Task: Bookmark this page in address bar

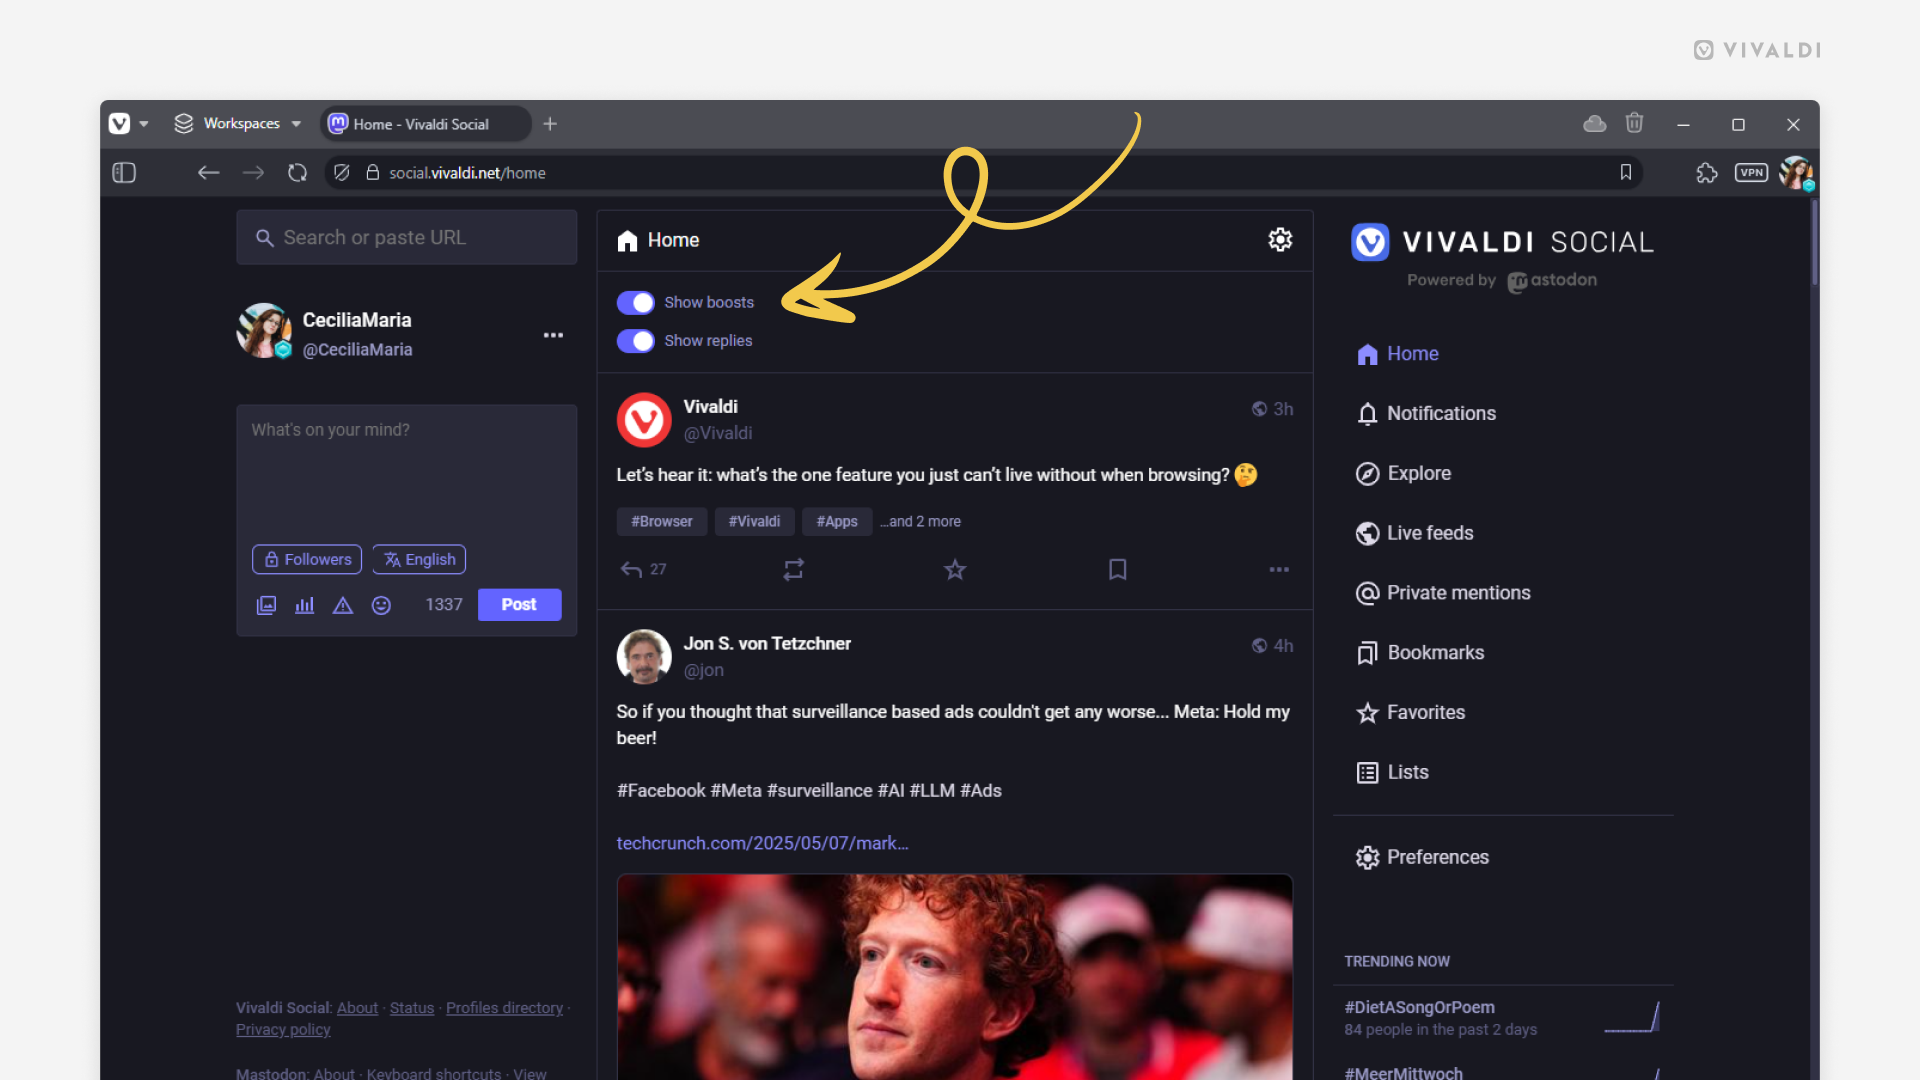Action: click(1626, 173)
